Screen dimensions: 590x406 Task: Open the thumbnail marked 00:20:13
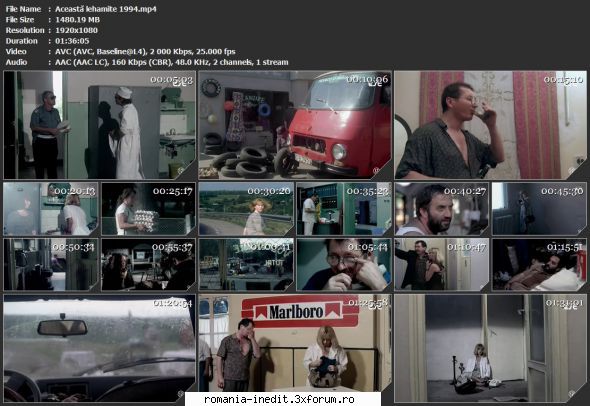[51, 209]
